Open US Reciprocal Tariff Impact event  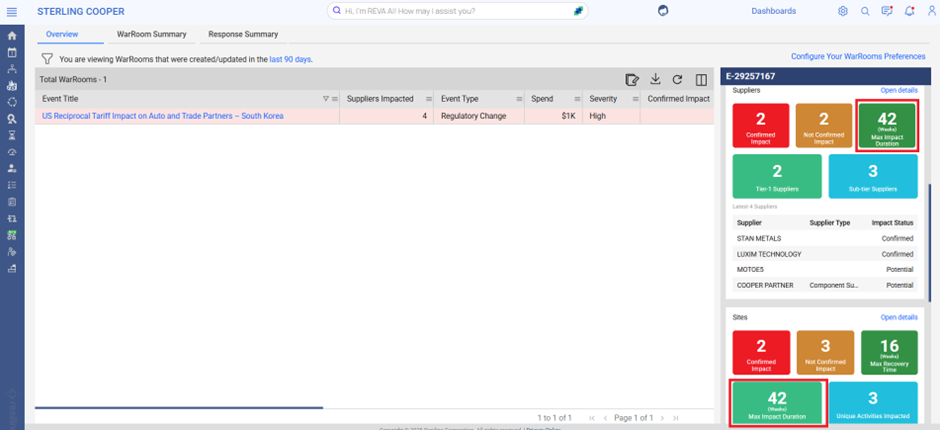162,116
